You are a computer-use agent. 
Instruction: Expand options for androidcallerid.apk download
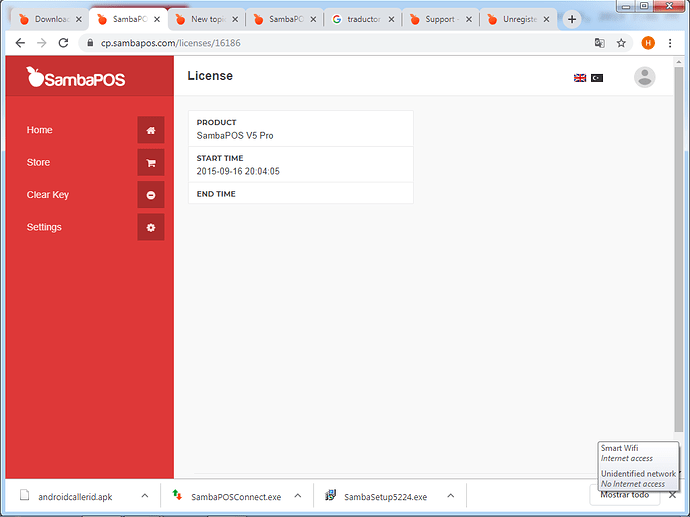pyautogui.click(x=145, y=496)
